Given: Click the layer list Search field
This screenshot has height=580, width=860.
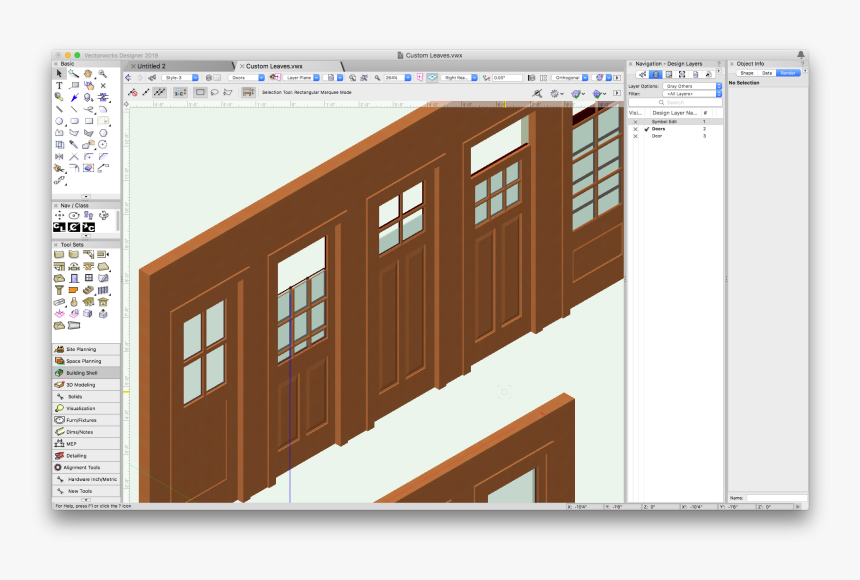Looking at the screenshot, I should click(x=675, y=102).
